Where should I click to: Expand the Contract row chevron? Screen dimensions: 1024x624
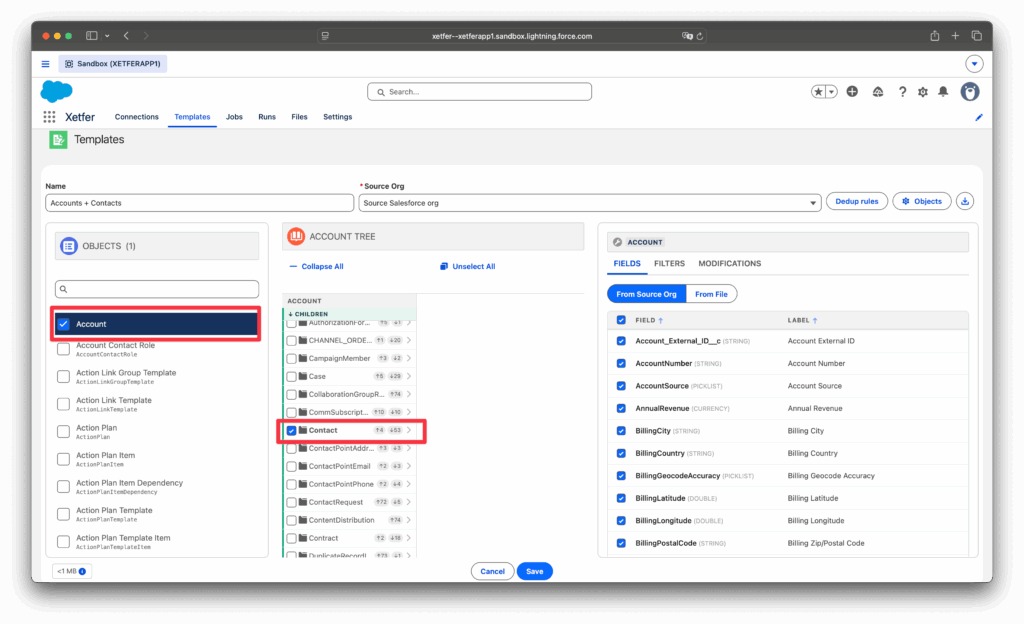pos(409,538)
